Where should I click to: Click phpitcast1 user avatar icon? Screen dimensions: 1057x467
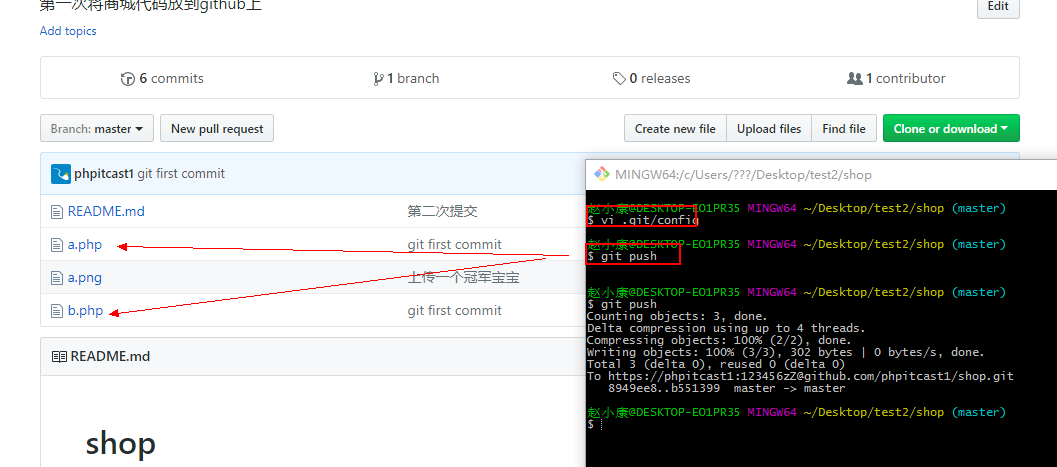click(61, 174)
